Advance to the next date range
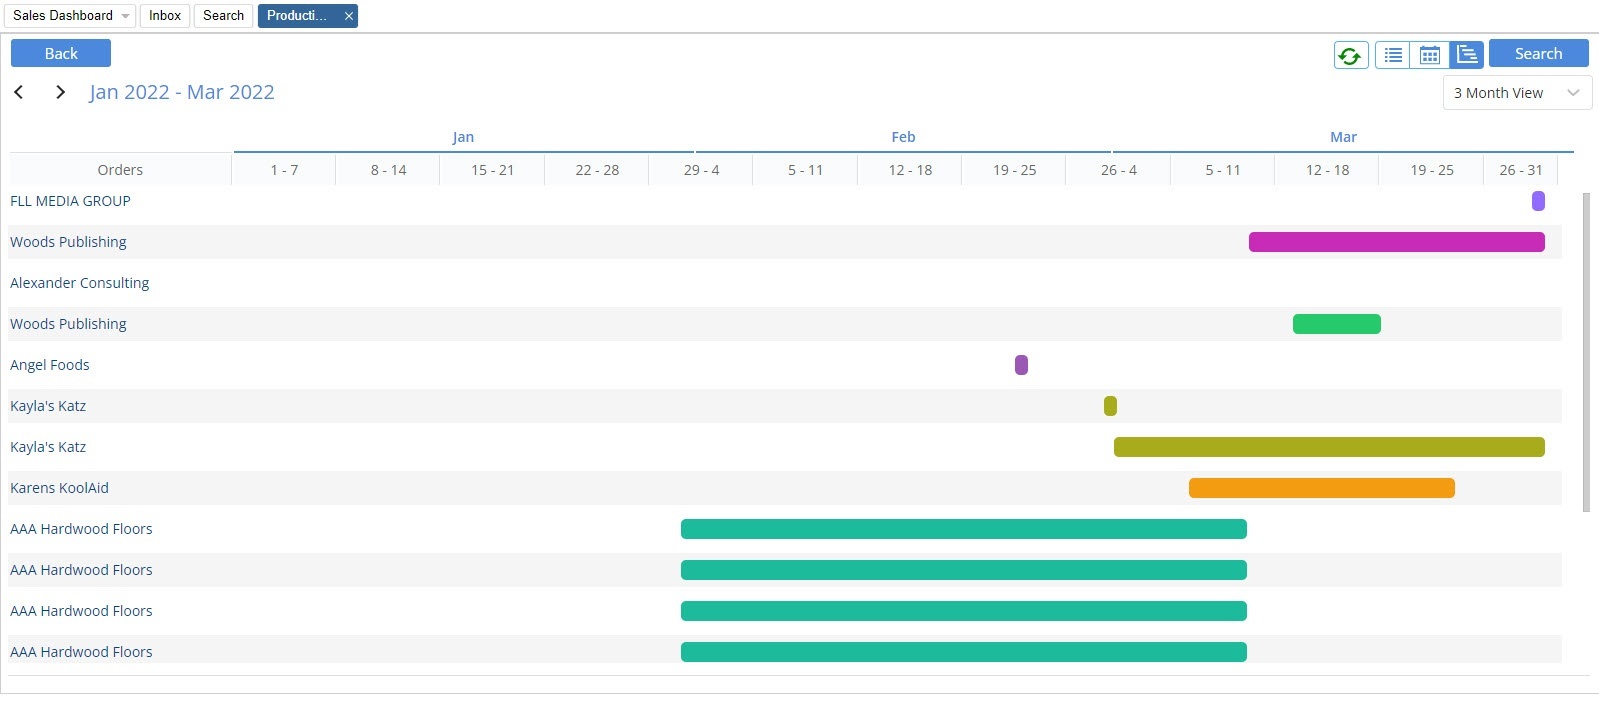 click(x=60, y=92)
